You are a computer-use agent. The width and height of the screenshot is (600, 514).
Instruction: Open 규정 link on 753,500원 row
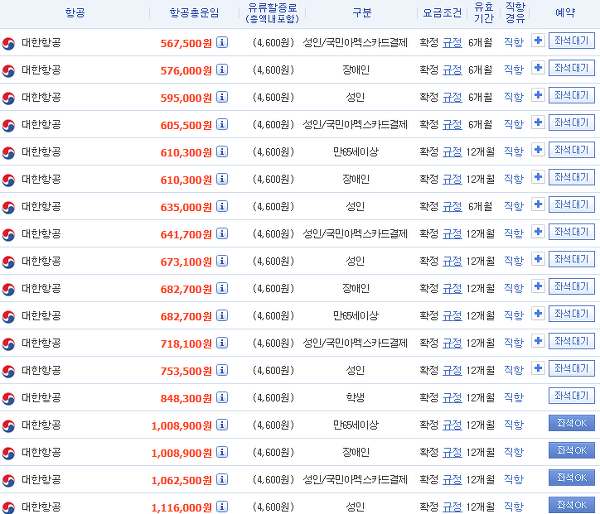(x=452, y=370)
